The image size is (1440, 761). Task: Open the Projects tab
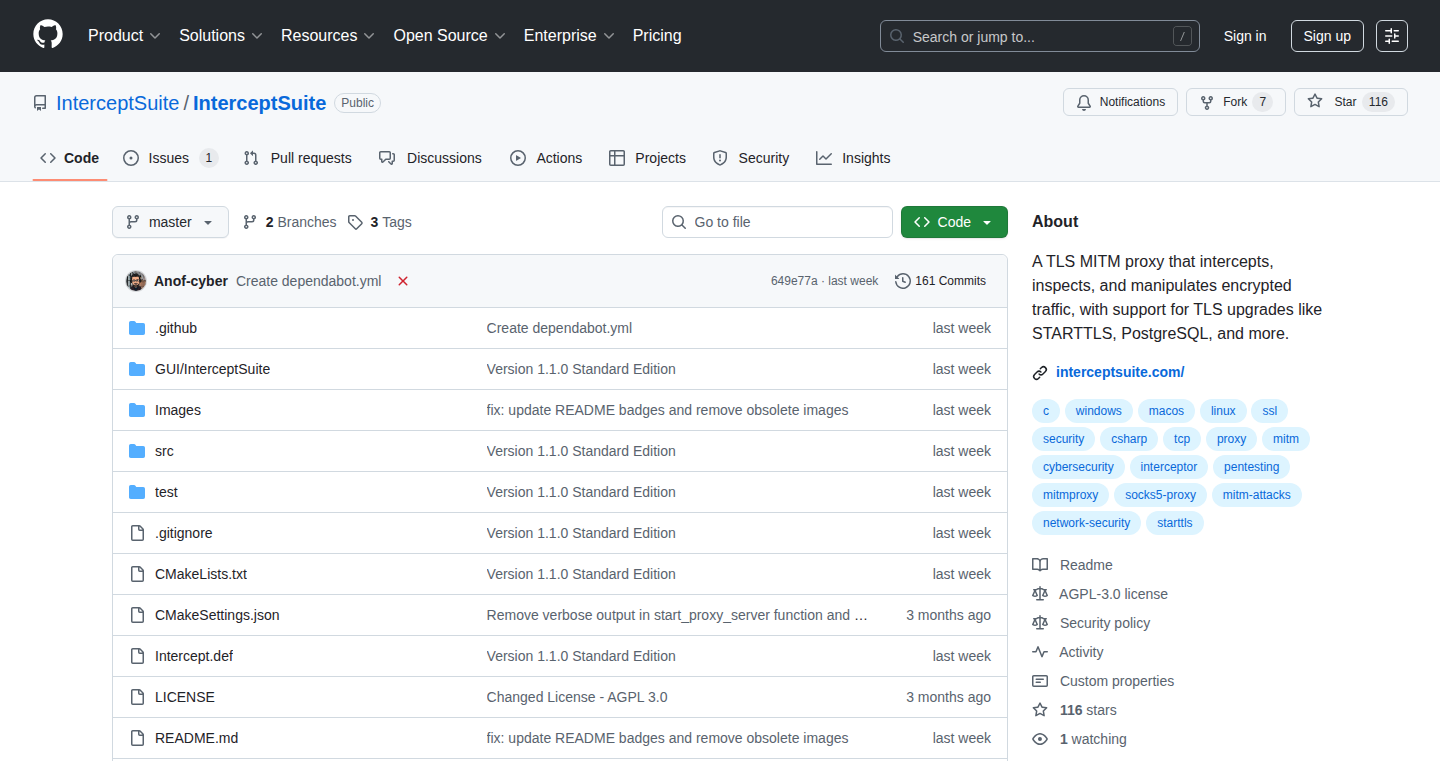[647, 158]
